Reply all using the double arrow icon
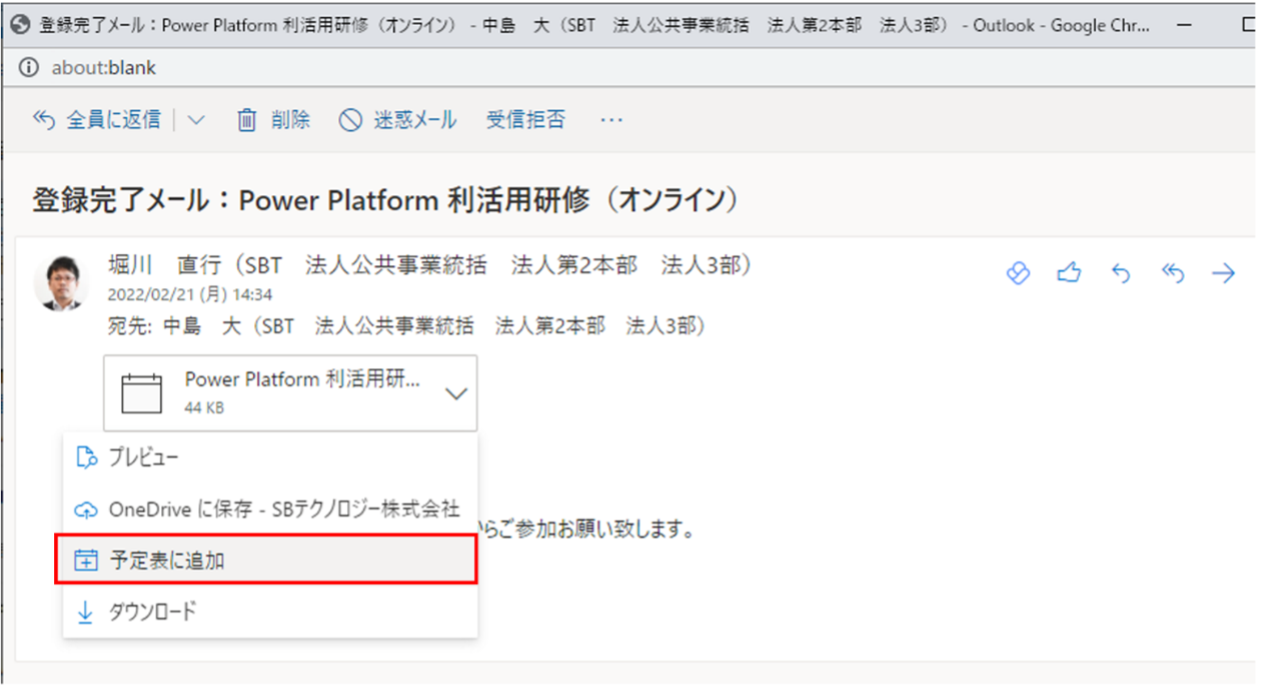Screen dimensions: 1261x690 pos(1173,273)
